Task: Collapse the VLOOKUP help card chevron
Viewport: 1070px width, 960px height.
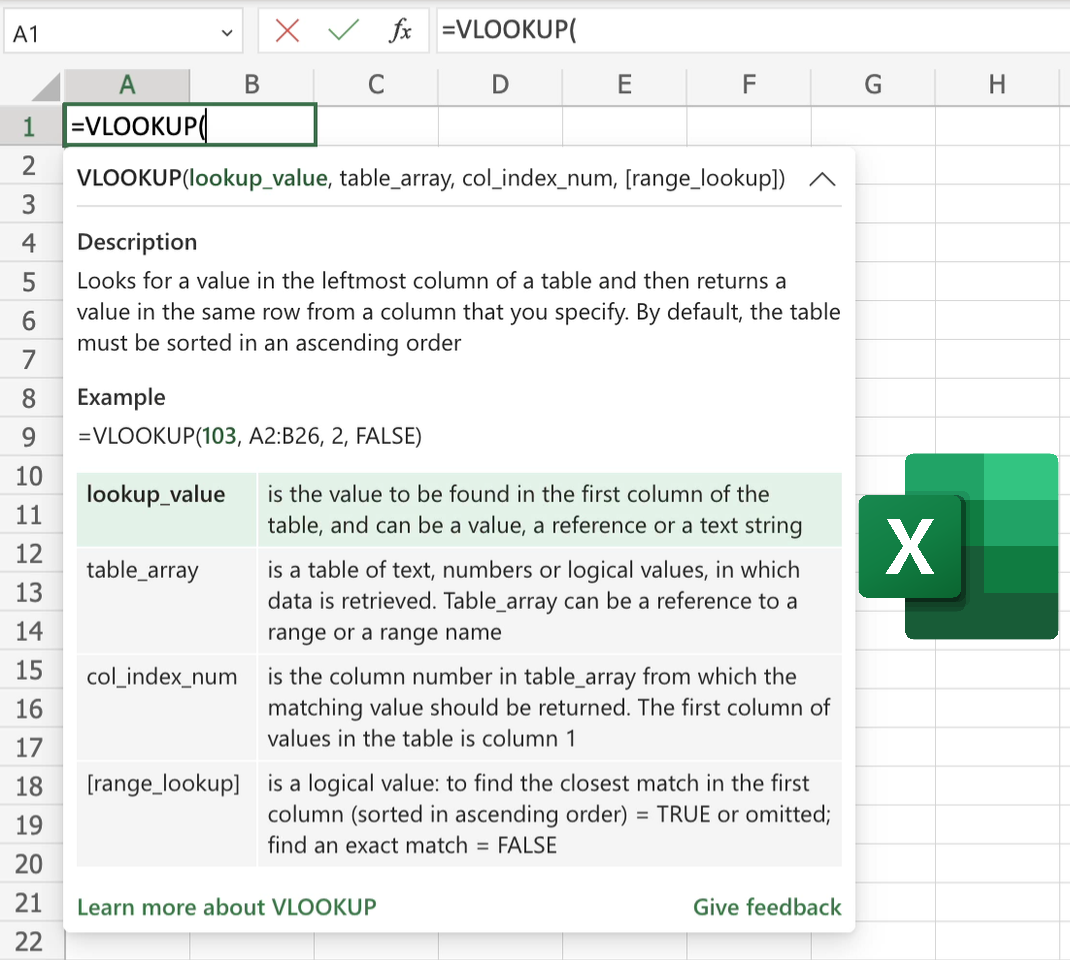Action: pos(822,180)
